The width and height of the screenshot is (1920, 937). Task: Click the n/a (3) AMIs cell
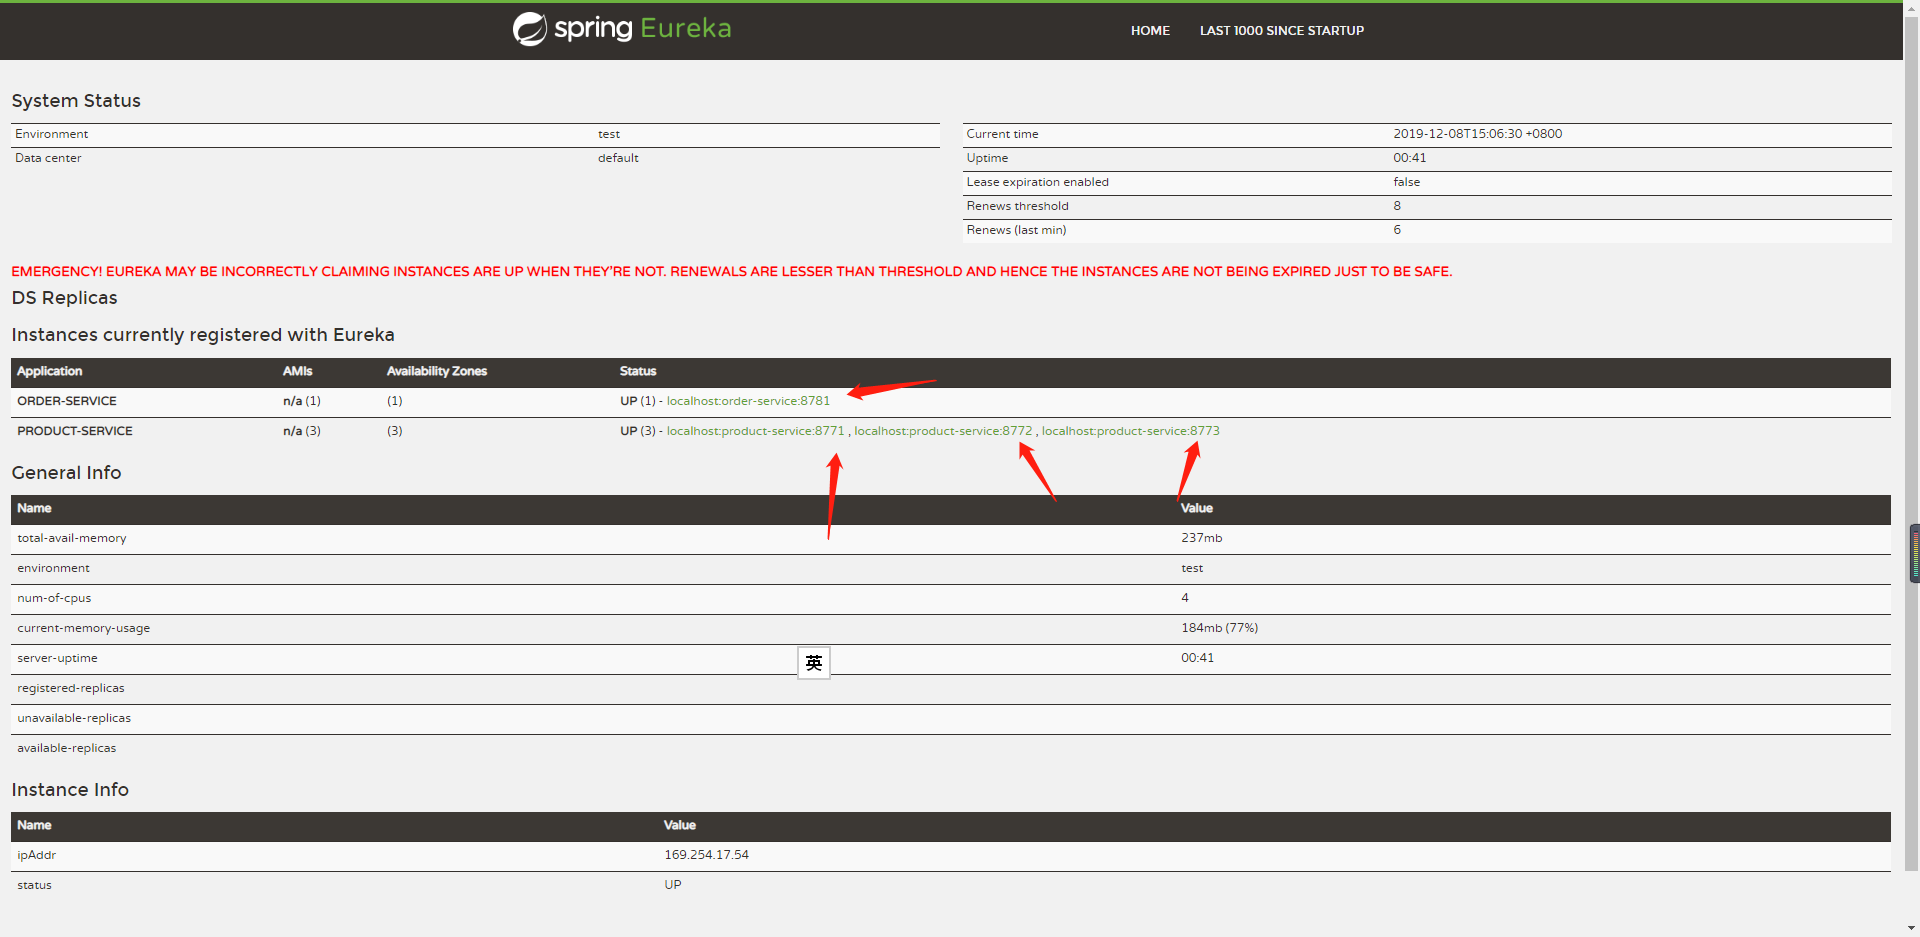pos(302,431)
